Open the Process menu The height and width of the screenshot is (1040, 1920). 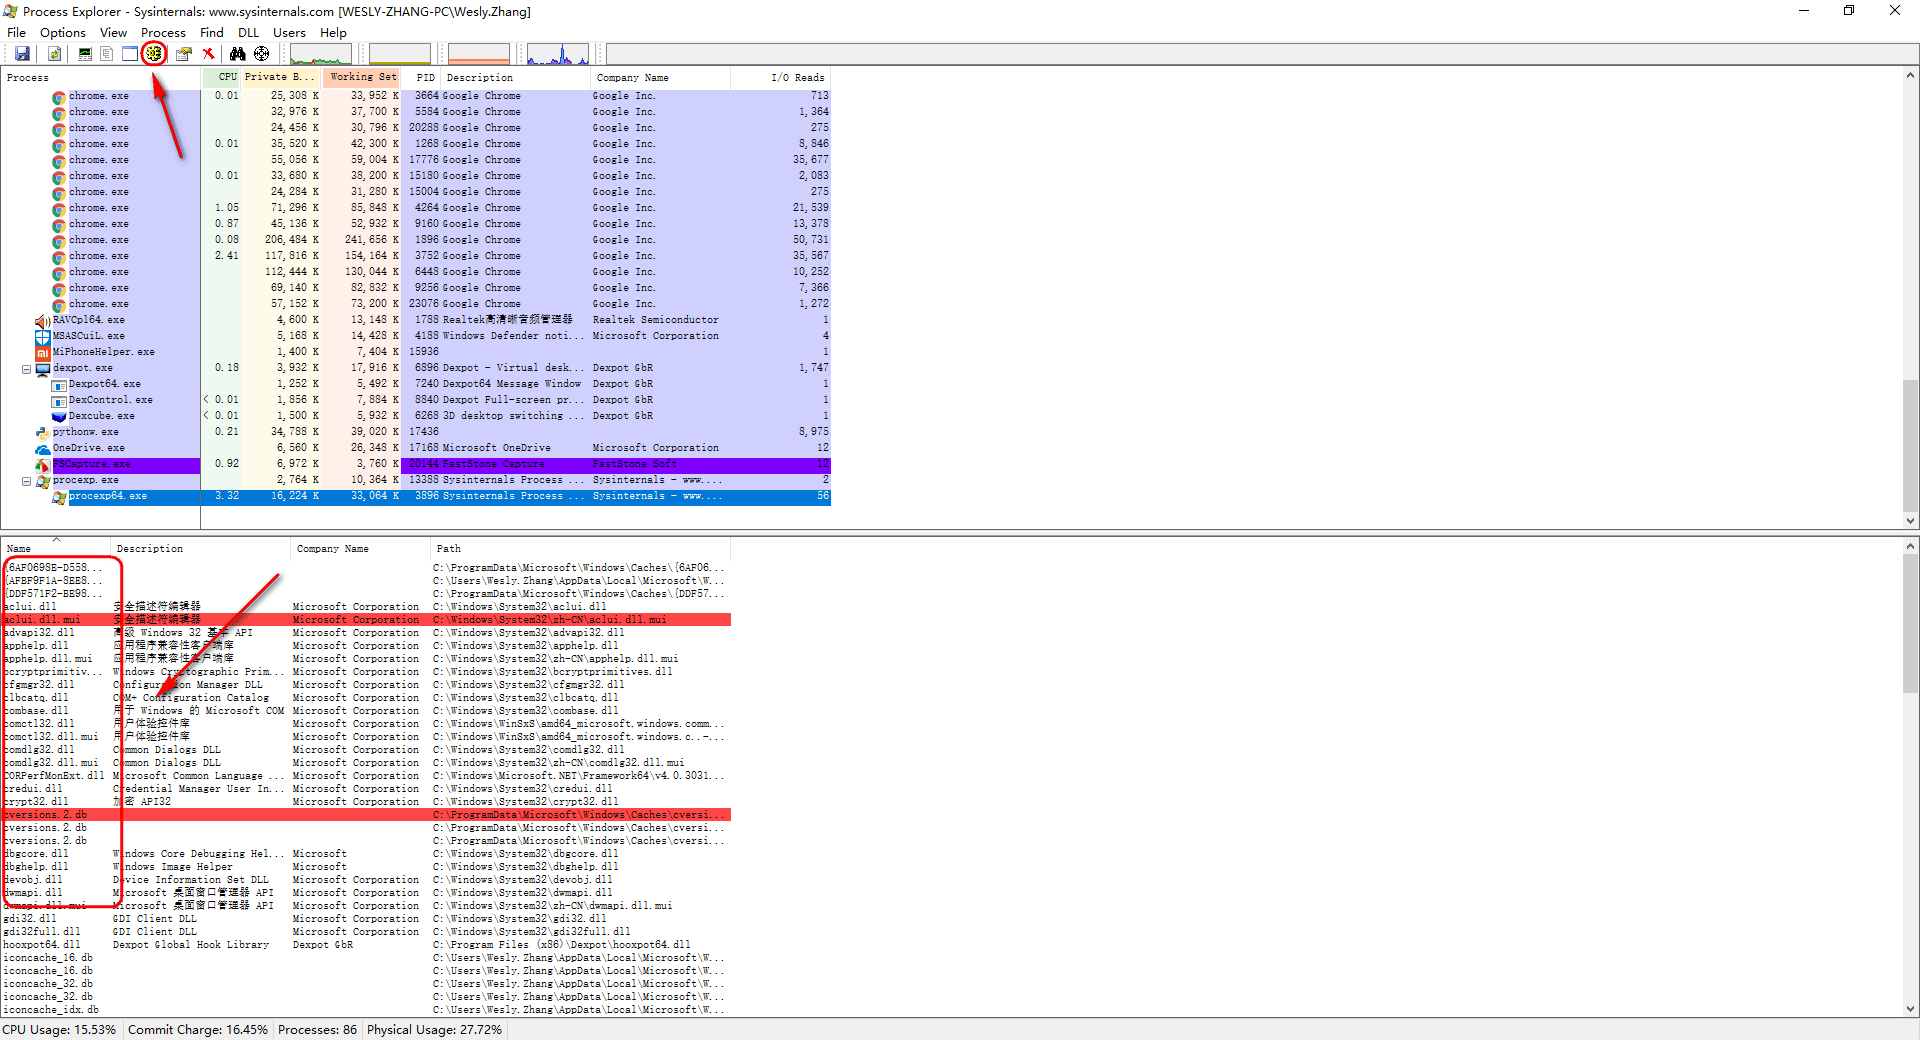click(163, 32)
